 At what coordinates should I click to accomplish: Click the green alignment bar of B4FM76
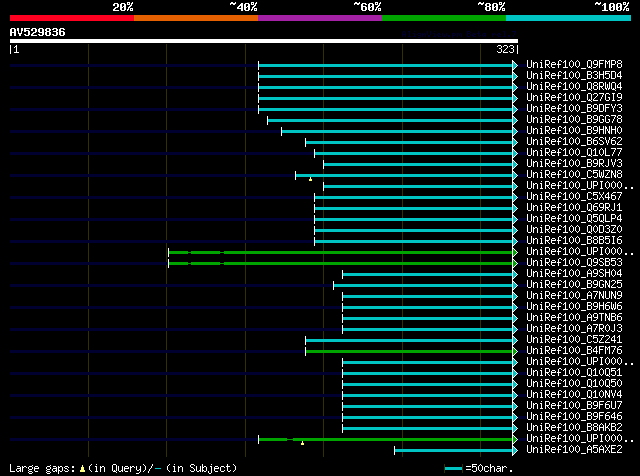coord(409,351)
